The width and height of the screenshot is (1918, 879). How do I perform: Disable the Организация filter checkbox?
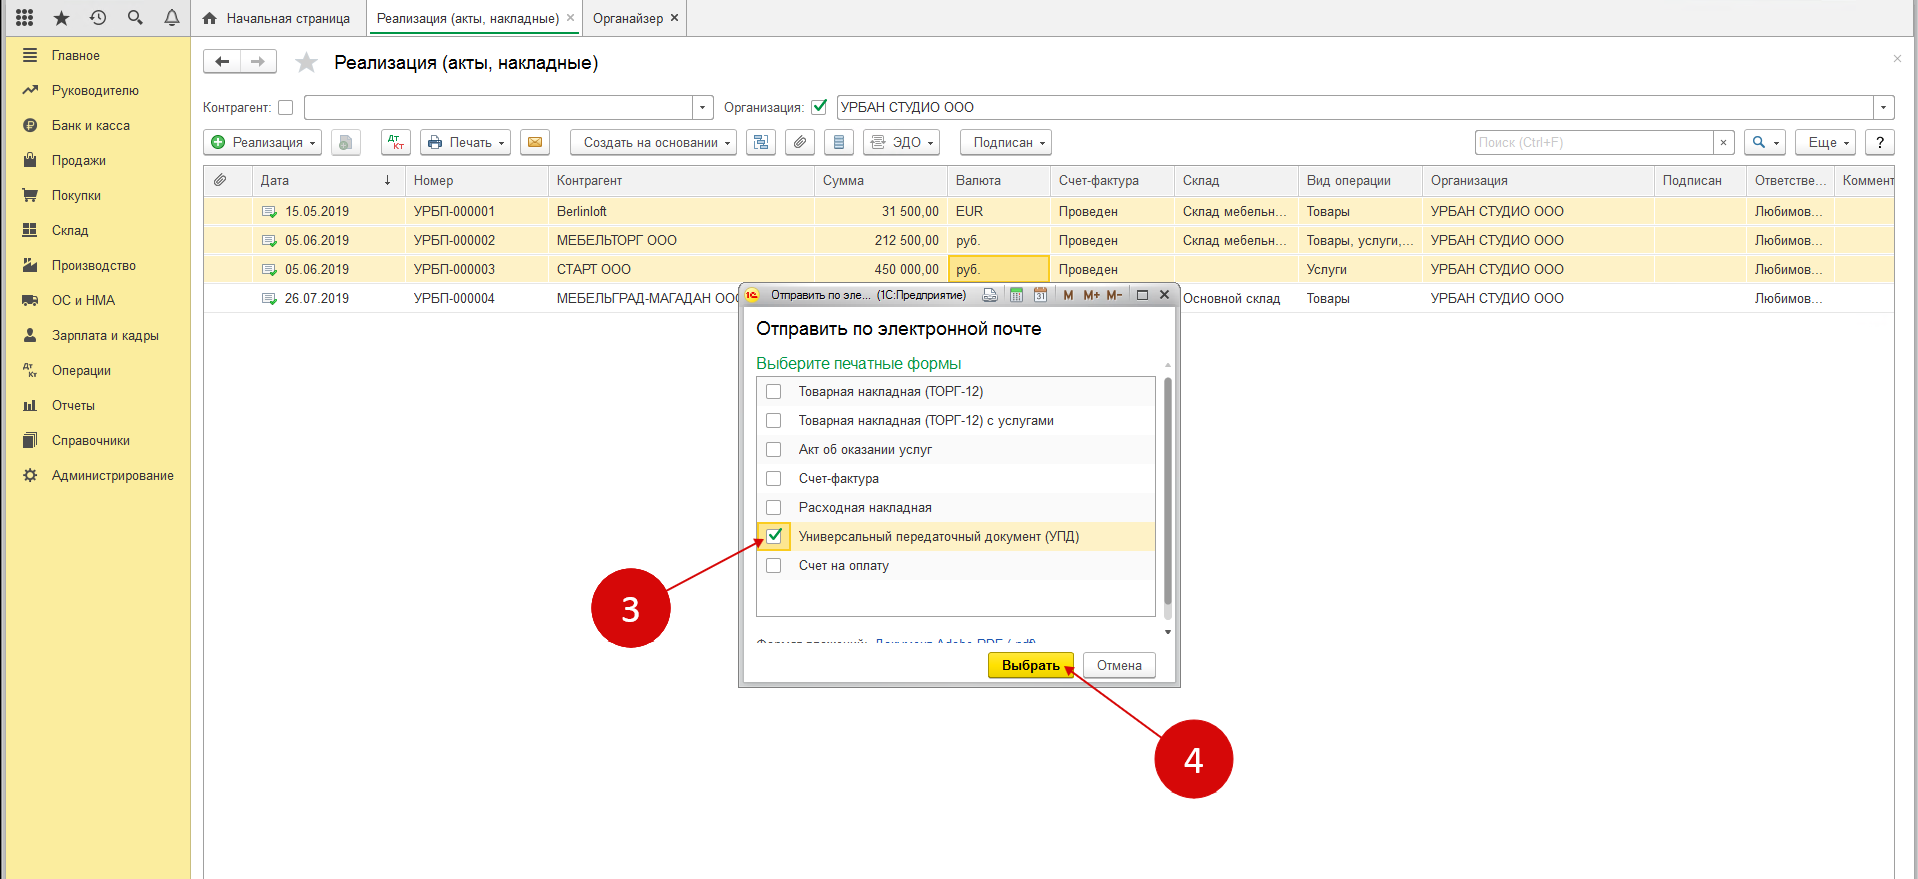(819, 107)
